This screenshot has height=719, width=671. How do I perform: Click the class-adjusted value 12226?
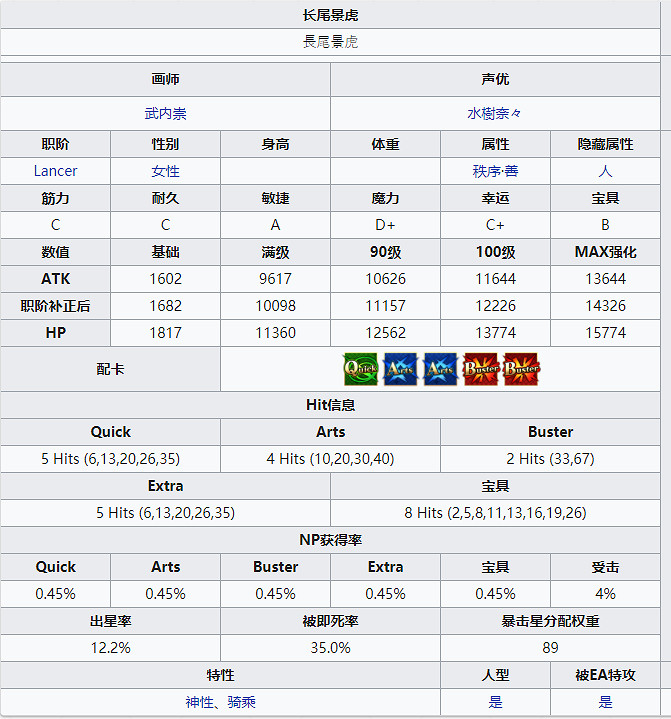pos(495,306)
